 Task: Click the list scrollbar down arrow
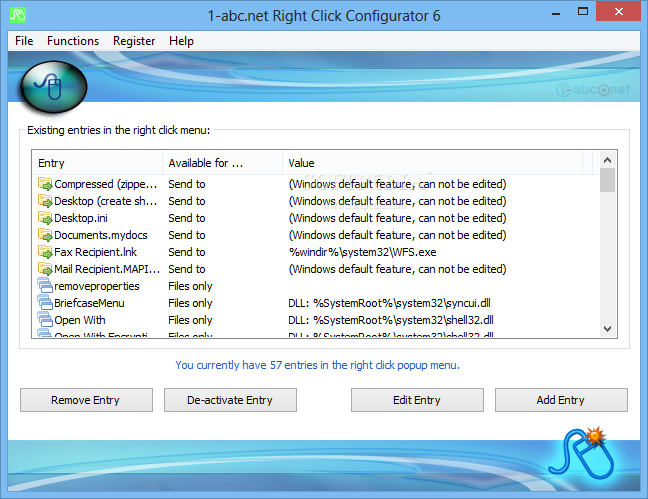tap(607, 329)
